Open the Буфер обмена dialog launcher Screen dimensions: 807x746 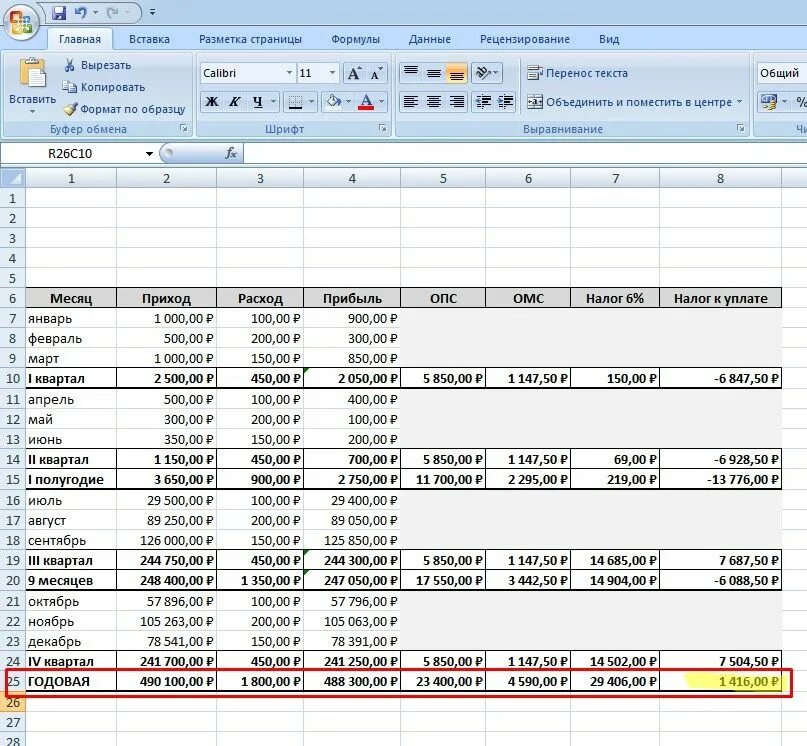(184, 128)
